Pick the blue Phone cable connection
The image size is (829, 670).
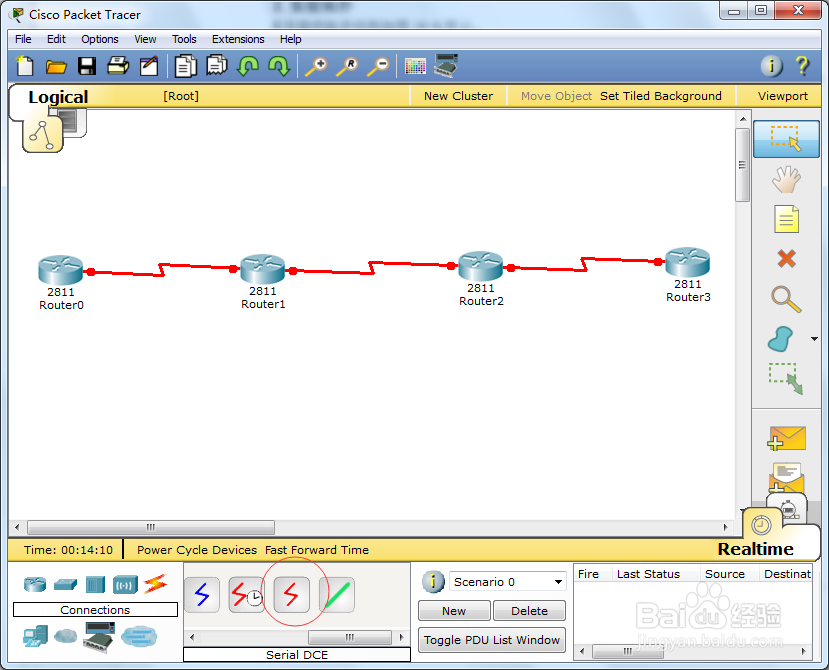point(202,595)
